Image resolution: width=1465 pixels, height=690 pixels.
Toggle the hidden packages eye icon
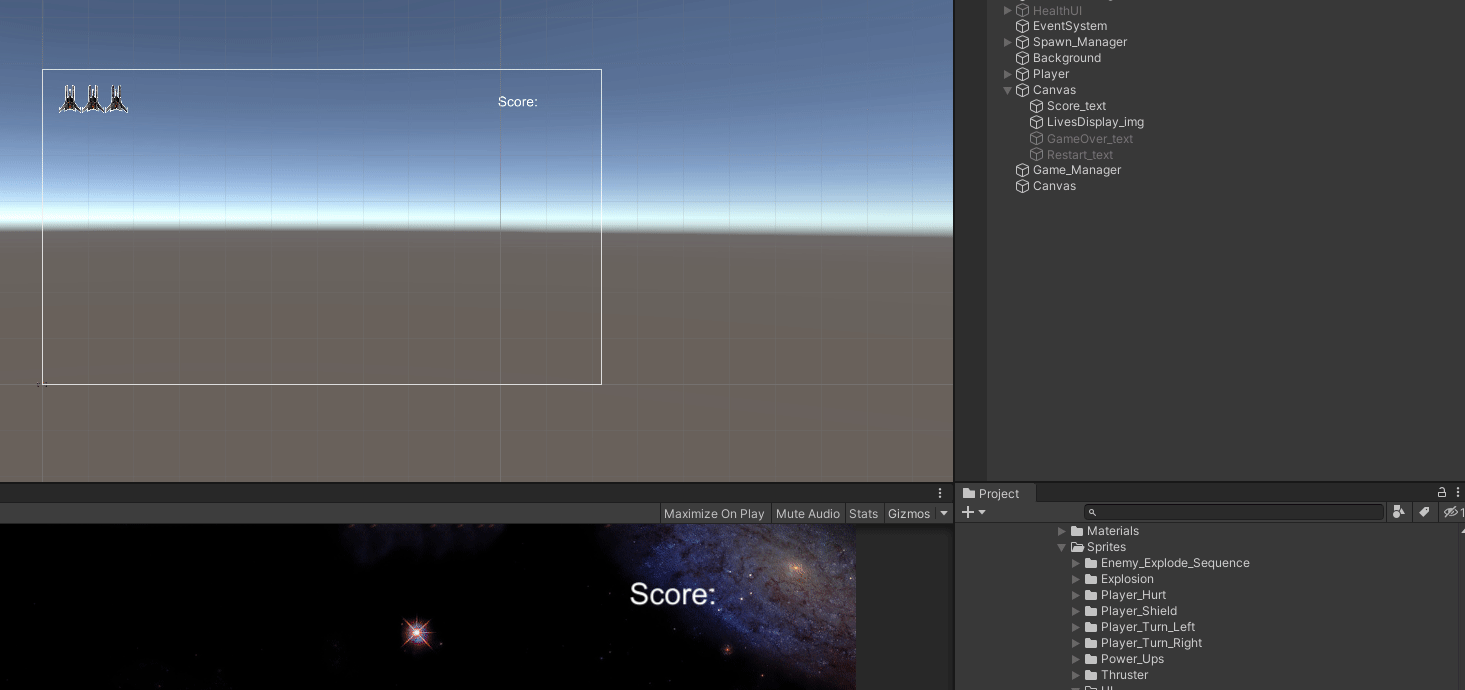point(1451,512)
